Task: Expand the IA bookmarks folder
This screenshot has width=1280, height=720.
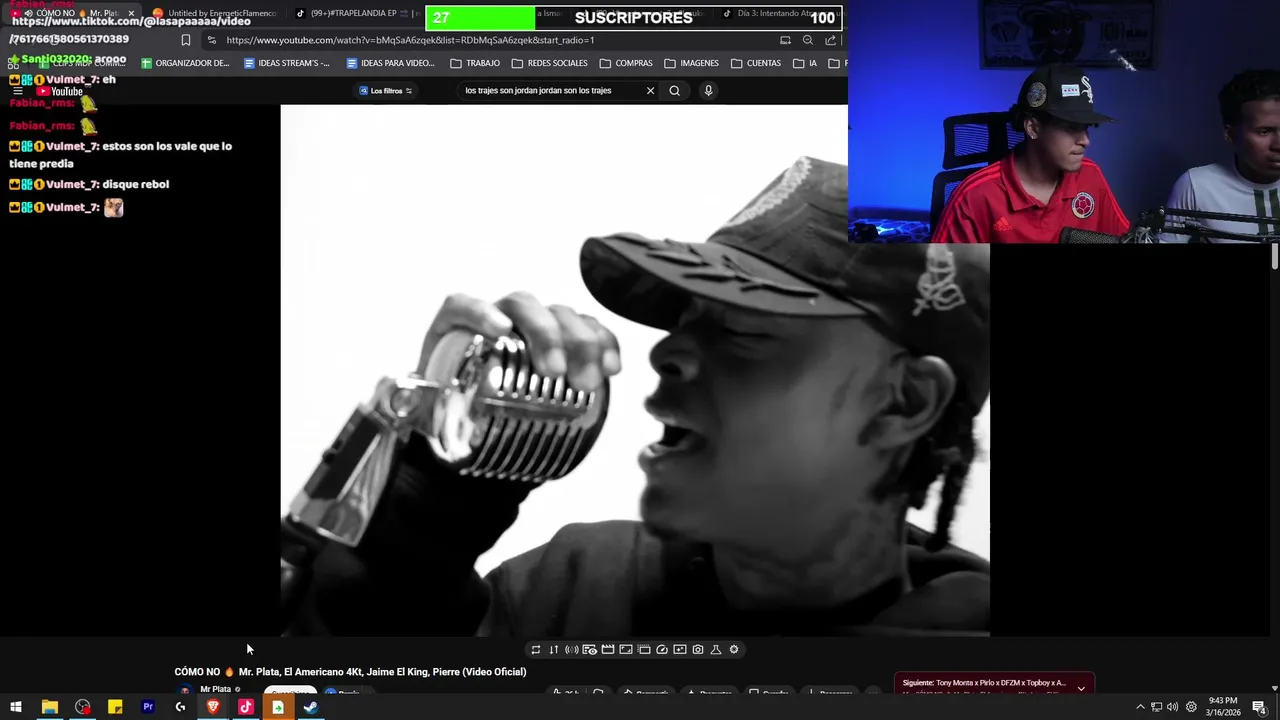Action: [x=805, y=63]
